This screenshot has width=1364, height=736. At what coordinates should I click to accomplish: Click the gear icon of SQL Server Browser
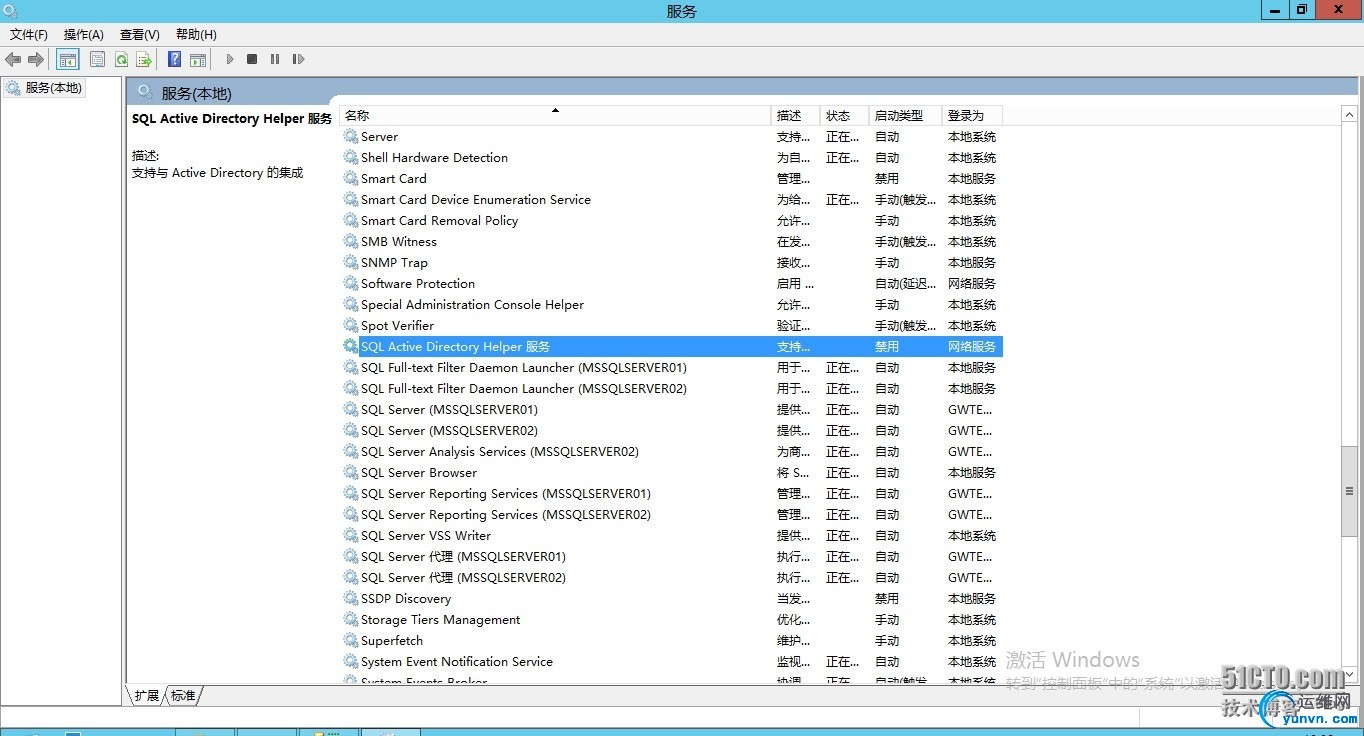[x=351, y=473]
